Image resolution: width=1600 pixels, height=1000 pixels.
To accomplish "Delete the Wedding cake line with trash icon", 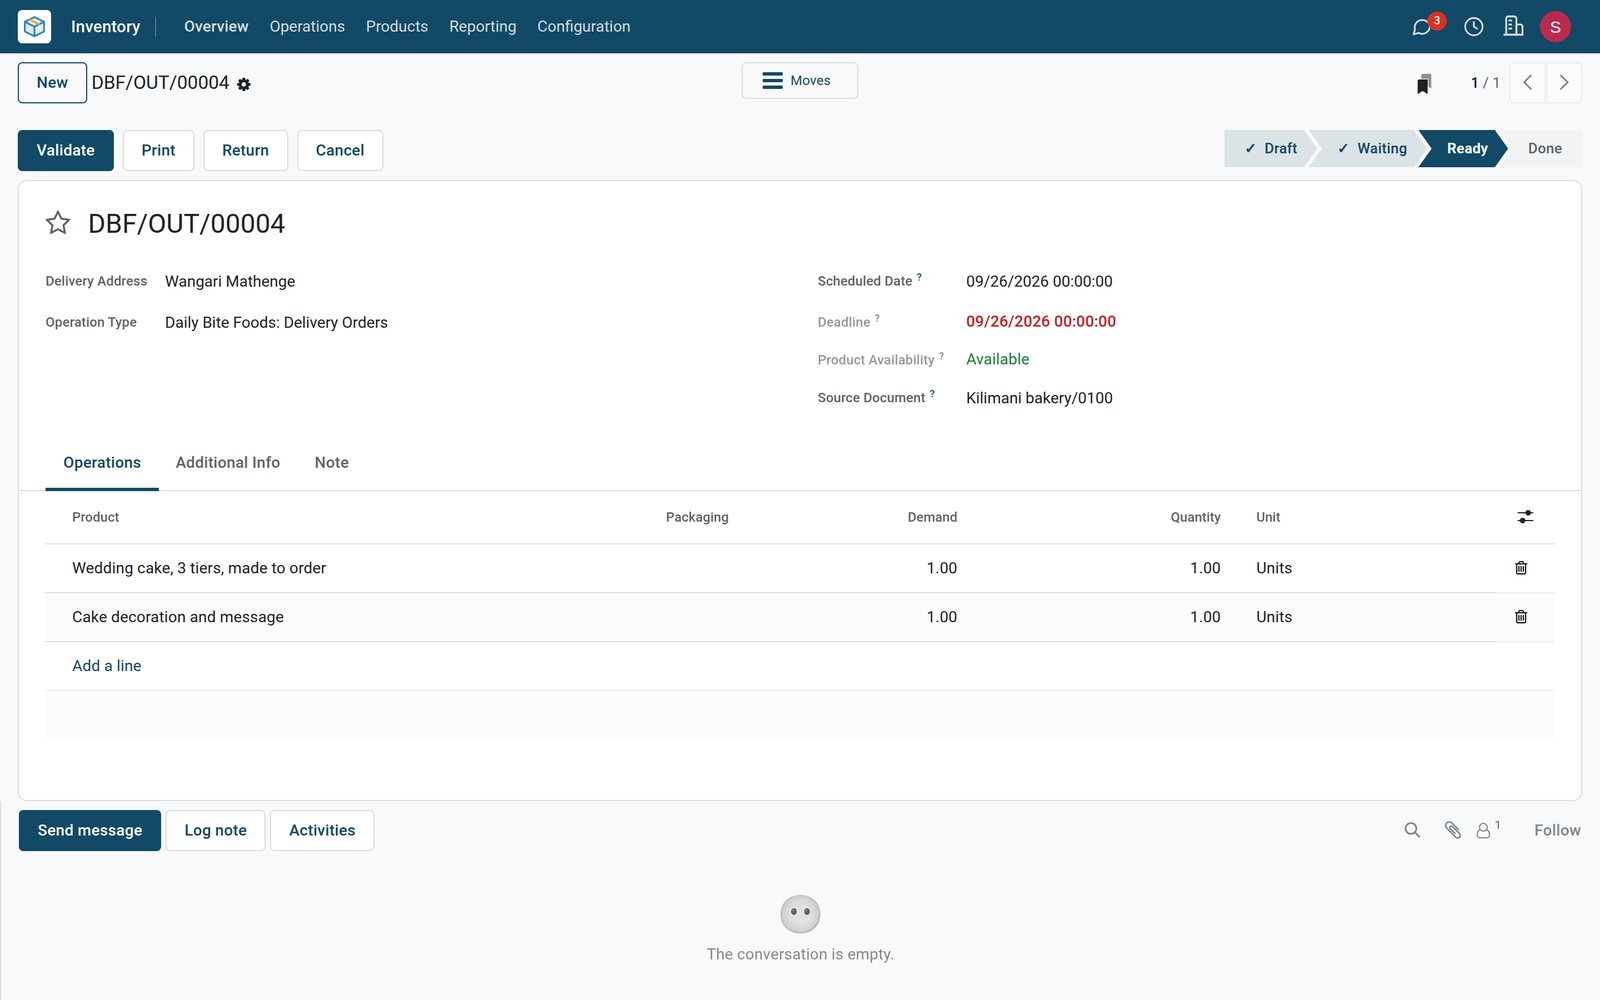I will coord(1521,568).
